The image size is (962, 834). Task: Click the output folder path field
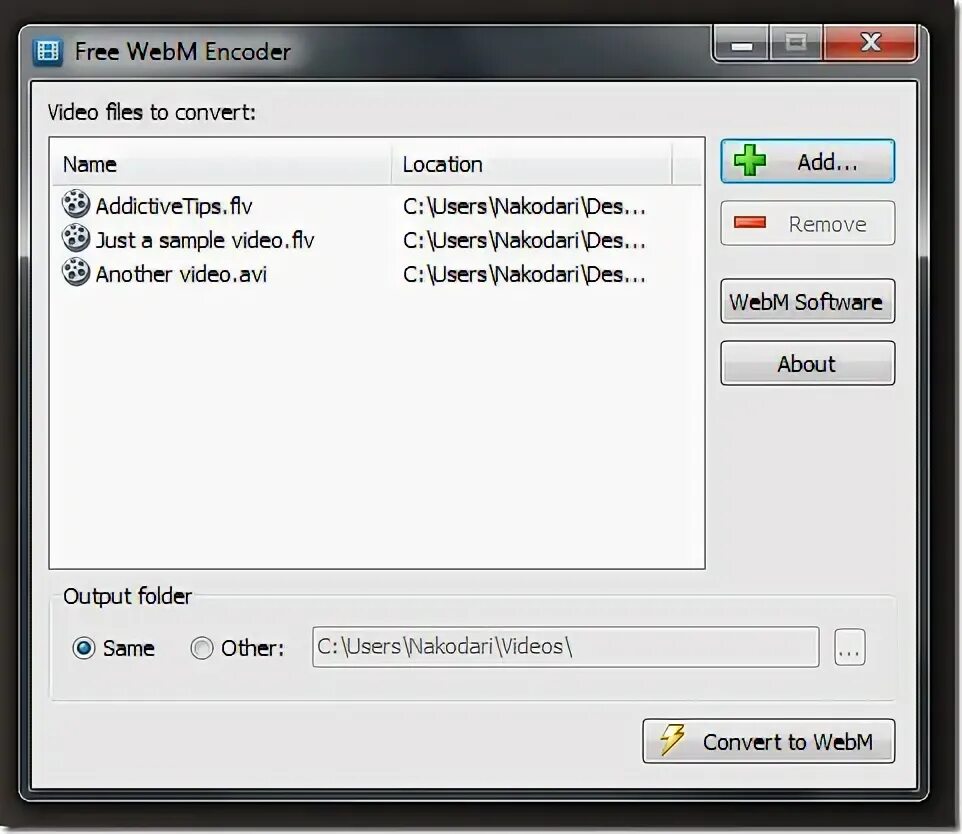[566, 647]
